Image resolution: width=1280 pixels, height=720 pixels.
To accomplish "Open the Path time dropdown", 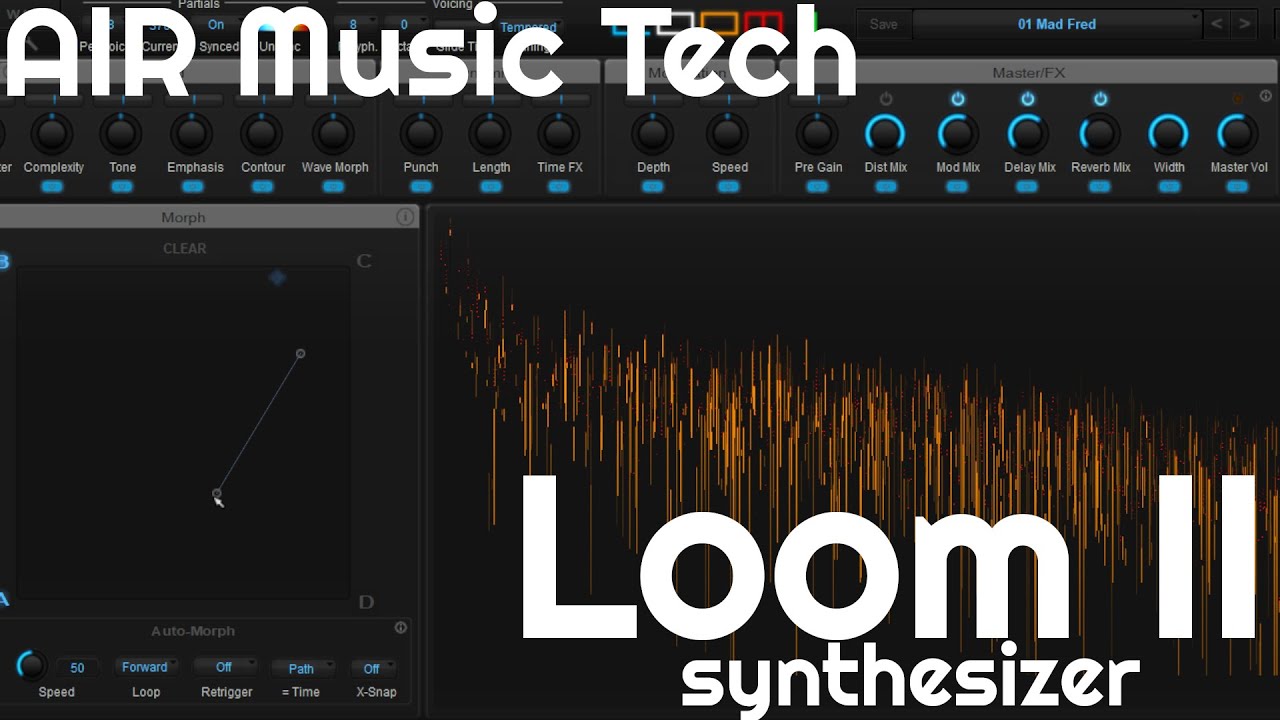I will tap(302, 668).
